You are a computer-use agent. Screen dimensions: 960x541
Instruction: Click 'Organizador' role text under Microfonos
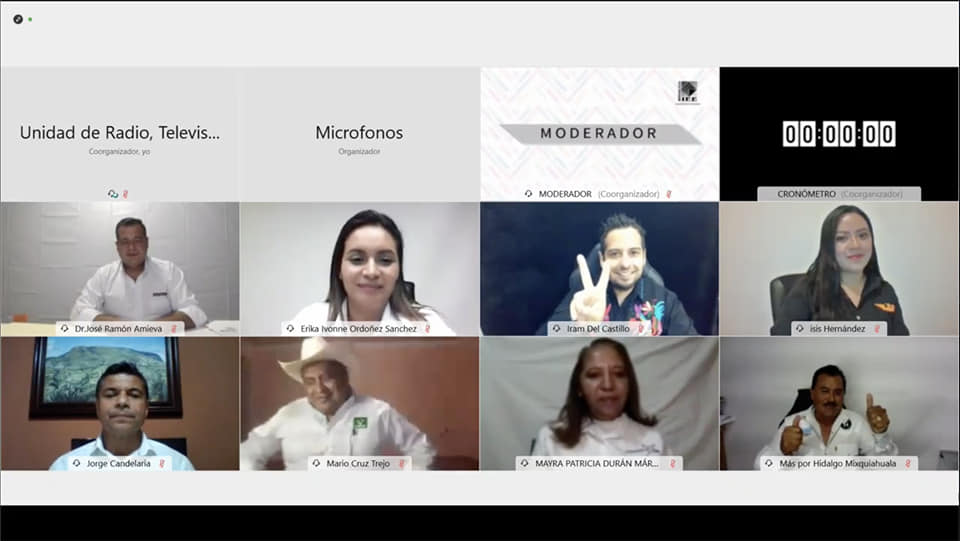click(359, 151)
